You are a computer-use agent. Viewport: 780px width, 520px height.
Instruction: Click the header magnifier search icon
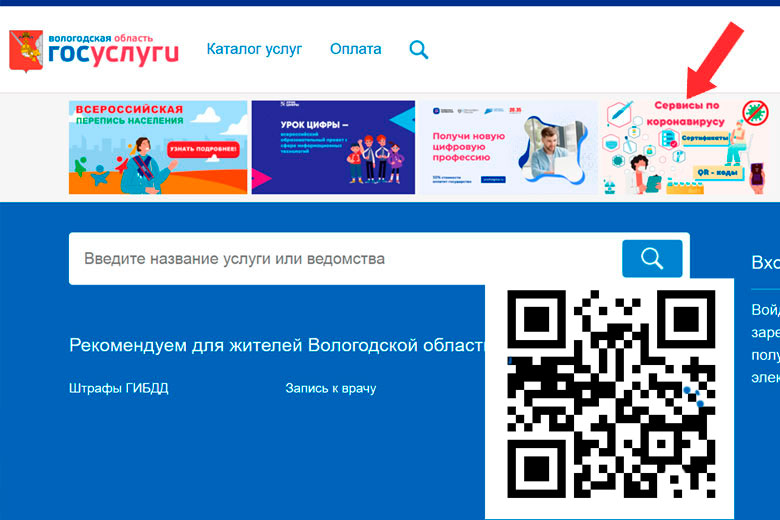(418, 49)
